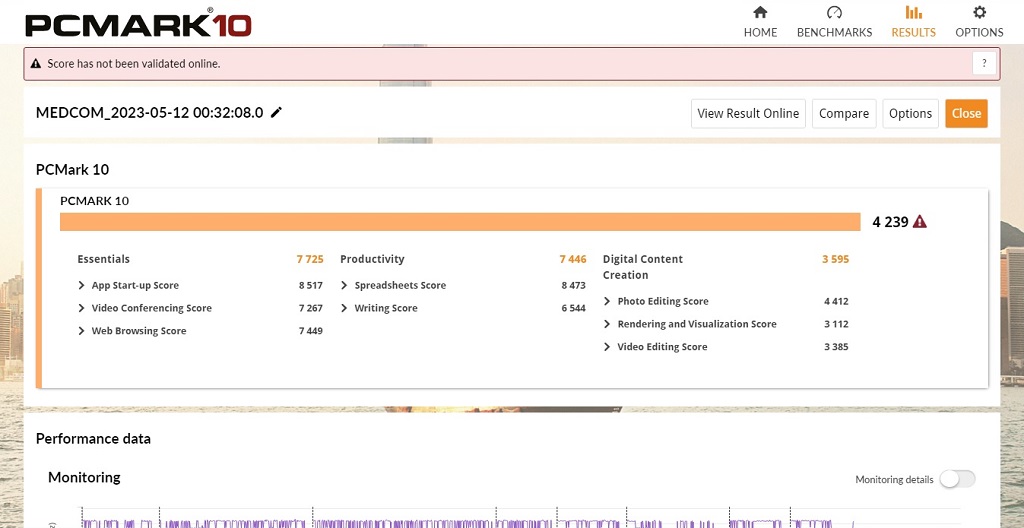This screenshot has height=528, width=1024.
Task: Click Digital Content Creation score 3 595
Action: 835,259
